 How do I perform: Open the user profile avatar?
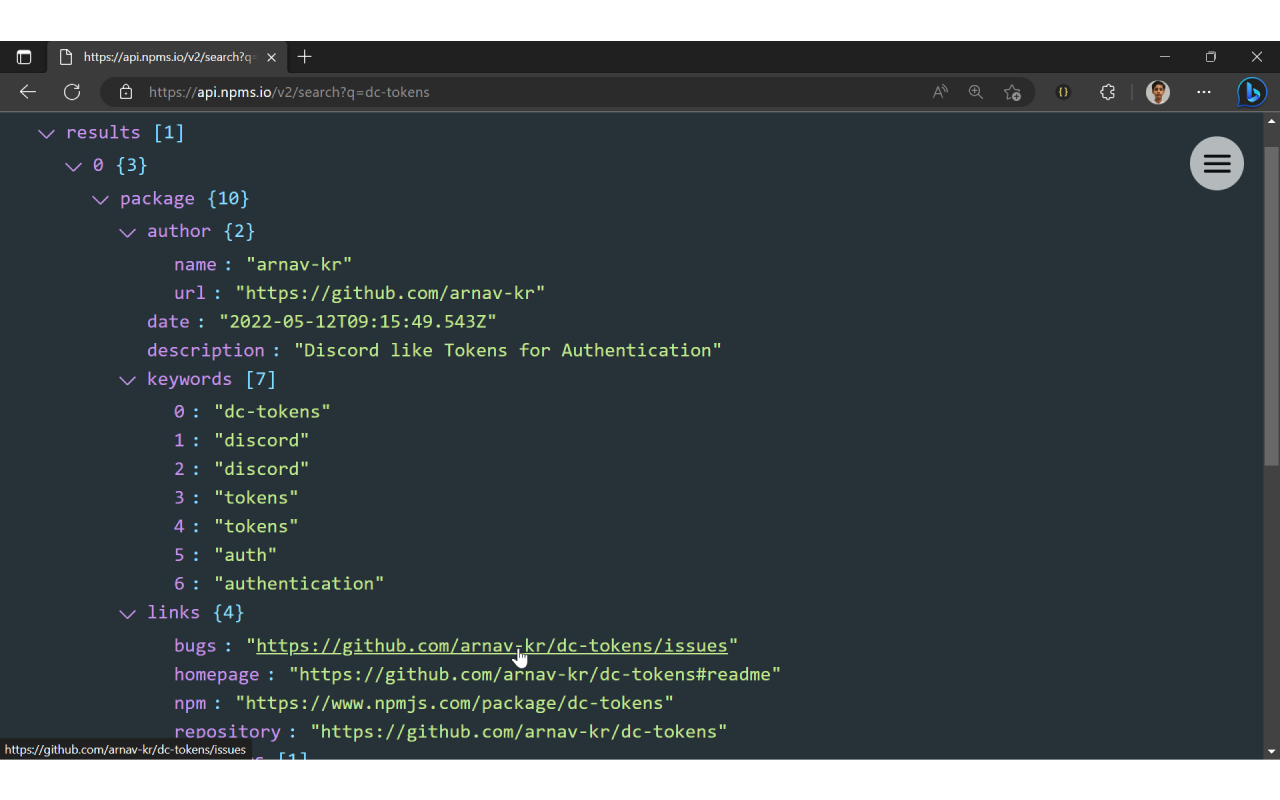1158,92
